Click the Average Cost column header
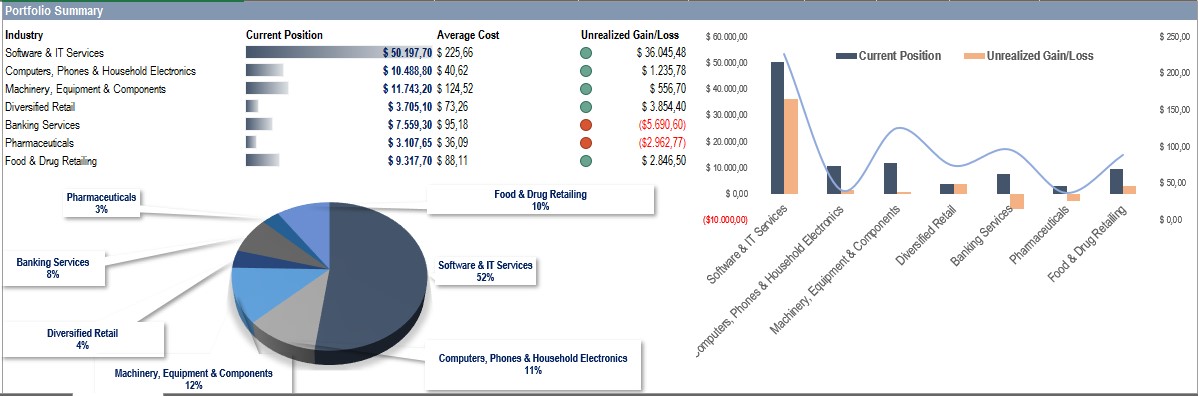The image size is (1198, 396). click(x=468, y=35)
